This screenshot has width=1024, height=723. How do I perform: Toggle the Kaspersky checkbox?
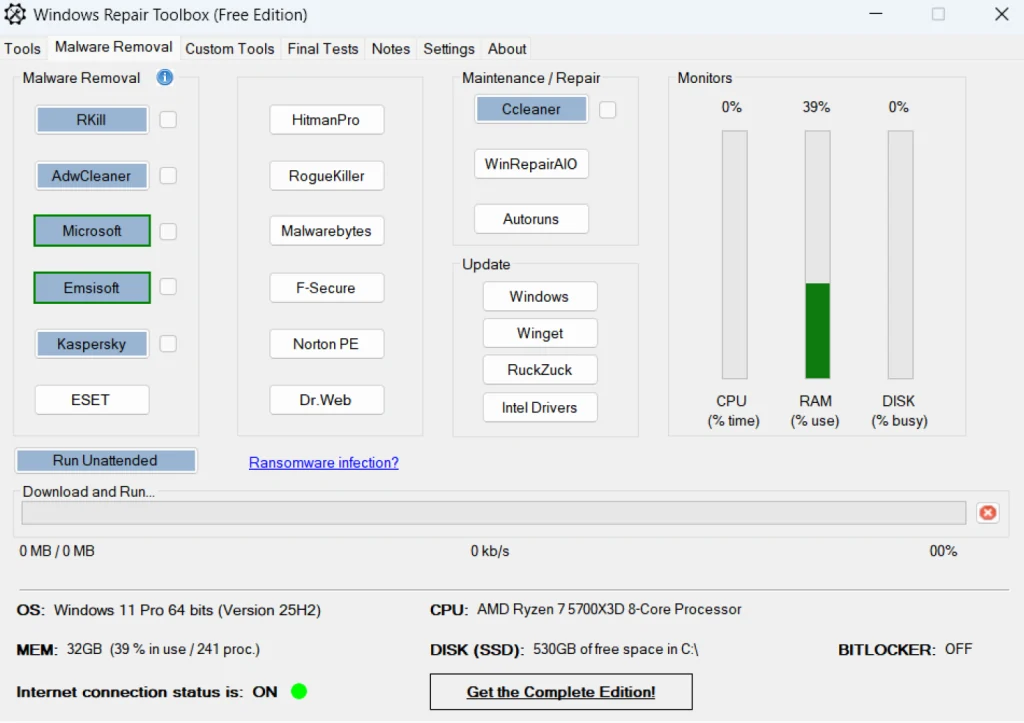(x=168, y=344)
